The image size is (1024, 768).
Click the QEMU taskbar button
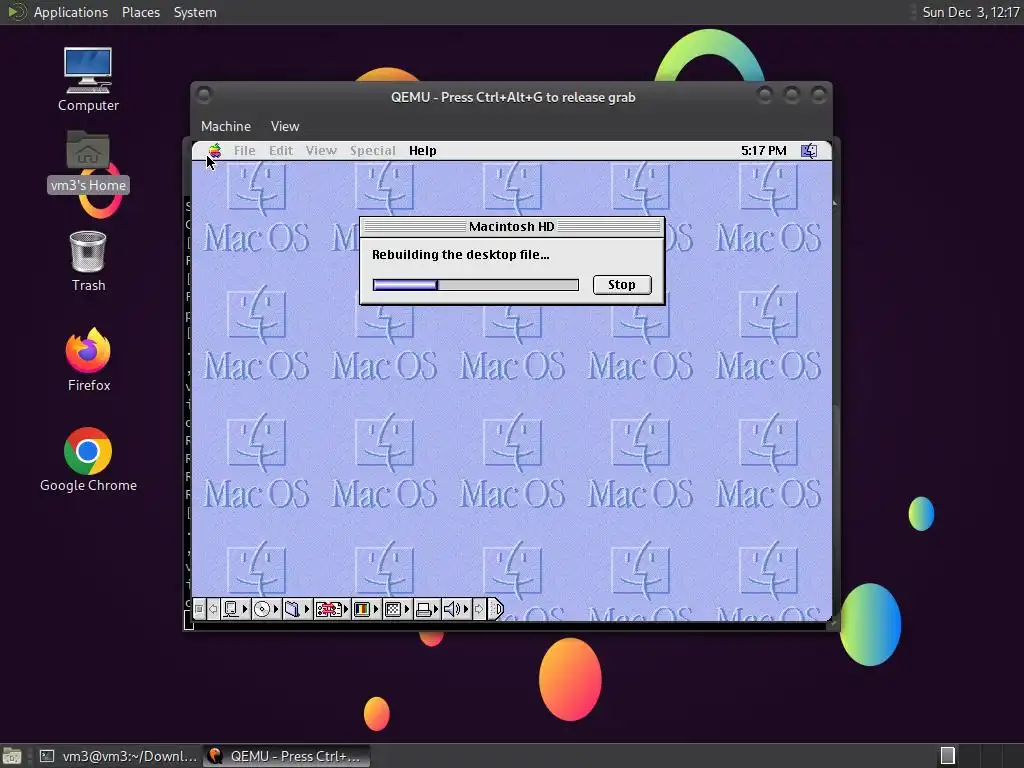tap(286, 756)
